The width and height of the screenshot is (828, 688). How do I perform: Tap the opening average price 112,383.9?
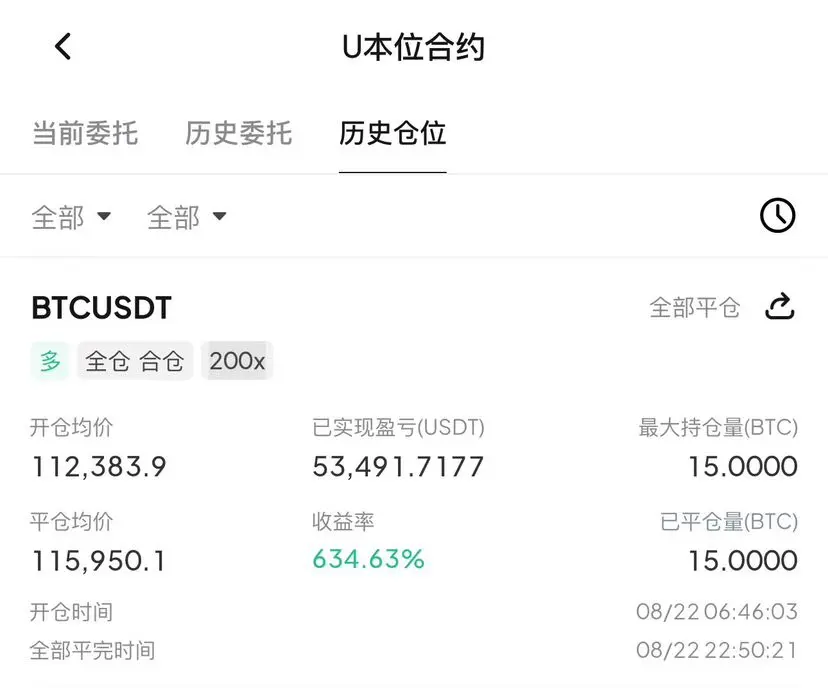pyautogui.click(x=99, y=467)
